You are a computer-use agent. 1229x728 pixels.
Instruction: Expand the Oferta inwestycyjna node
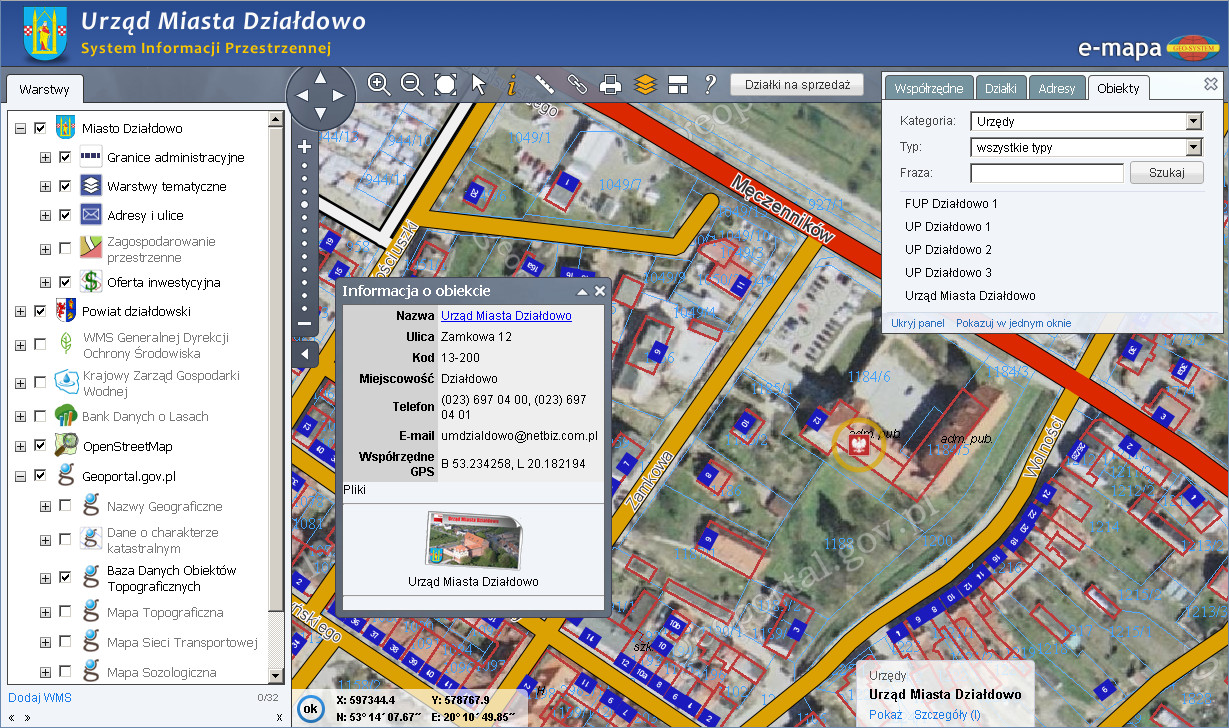(45, 282)
